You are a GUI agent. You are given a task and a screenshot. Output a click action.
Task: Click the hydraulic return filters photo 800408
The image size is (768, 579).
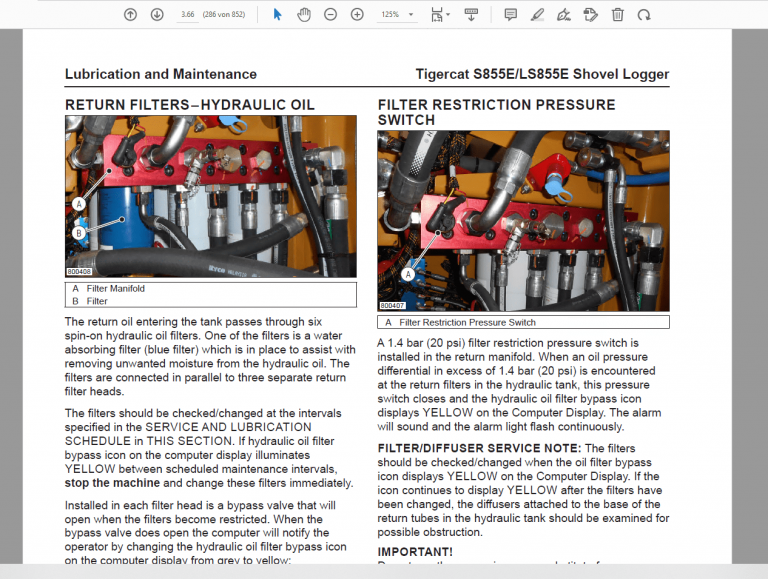(x=211, y=196)
